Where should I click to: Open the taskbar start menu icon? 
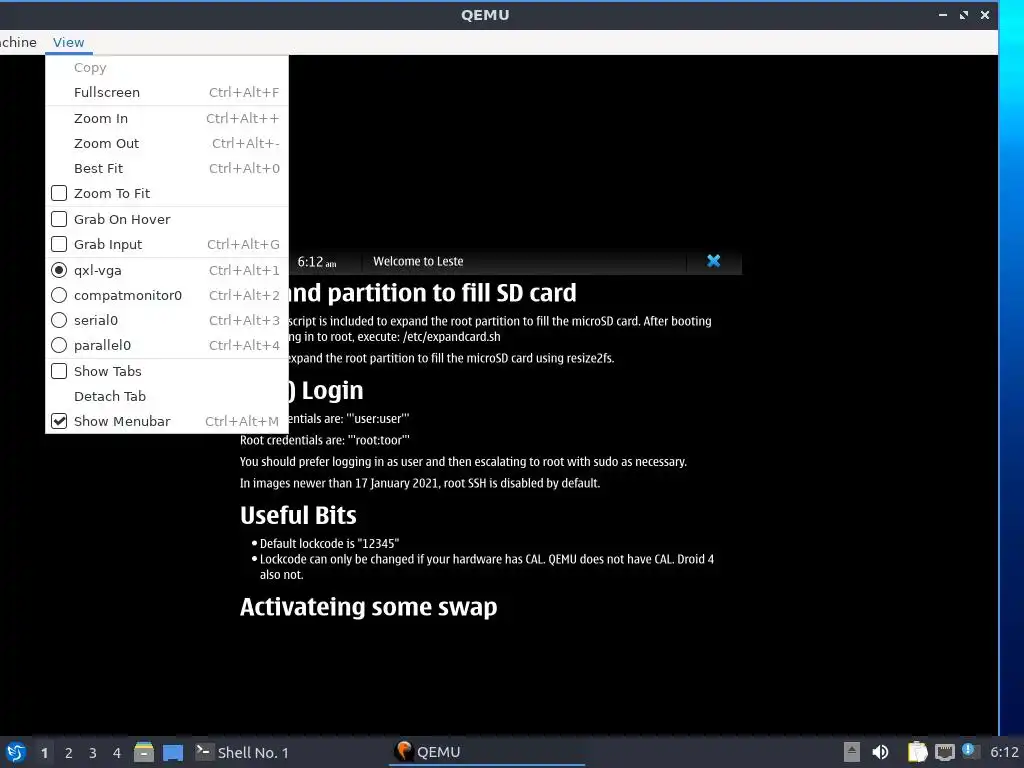pos(16,752)
